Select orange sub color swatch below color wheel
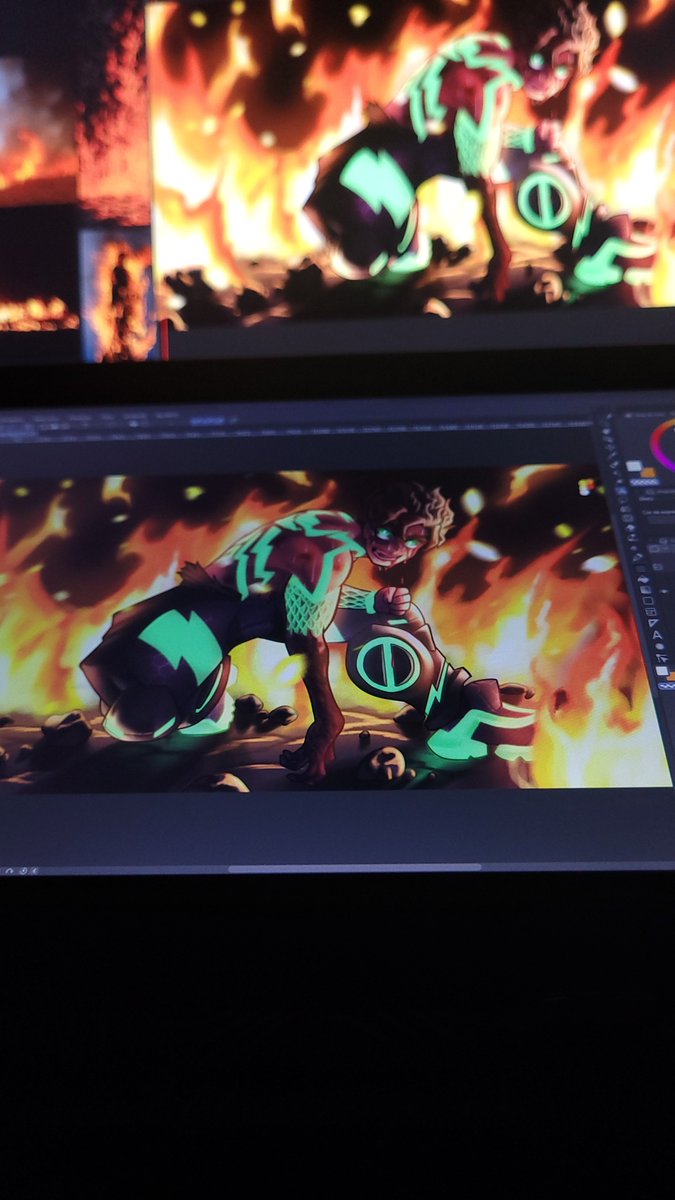Viewport: 675px width, 1200px height. tap(648, 472)
